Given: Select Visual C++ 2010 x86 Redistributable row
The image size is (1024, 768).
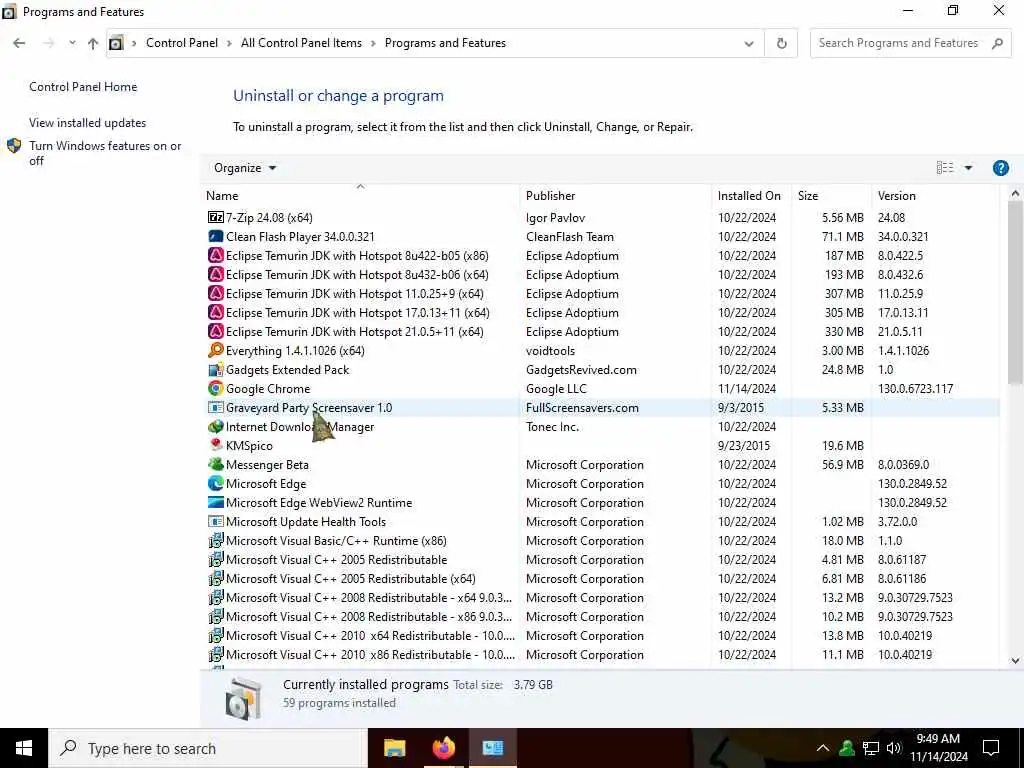Looking at the screenshot, I should click(x=601, y=654).
